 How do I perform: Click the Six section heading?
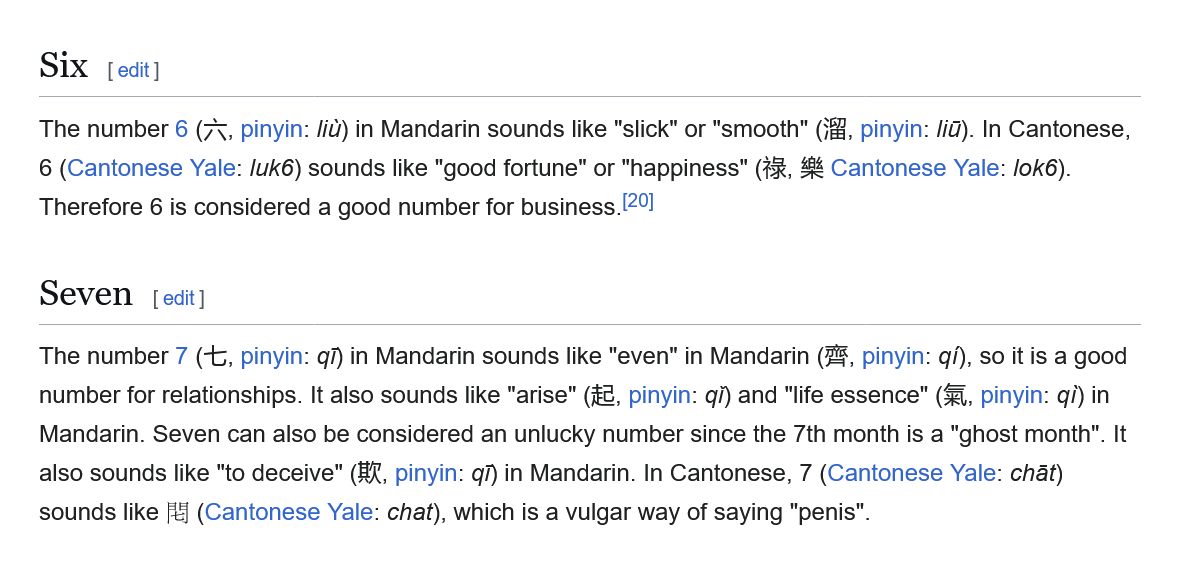(64, 66)
